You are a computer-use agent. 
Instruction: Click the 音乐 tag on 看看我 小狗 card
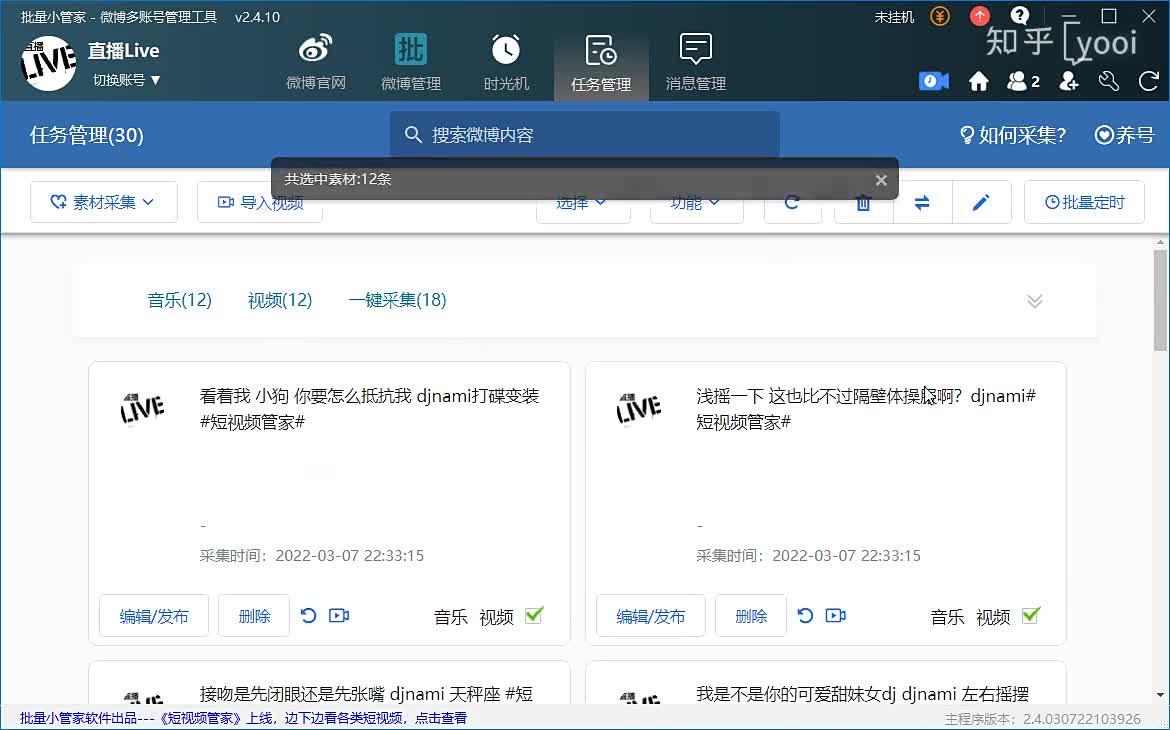tap(451, 617)
